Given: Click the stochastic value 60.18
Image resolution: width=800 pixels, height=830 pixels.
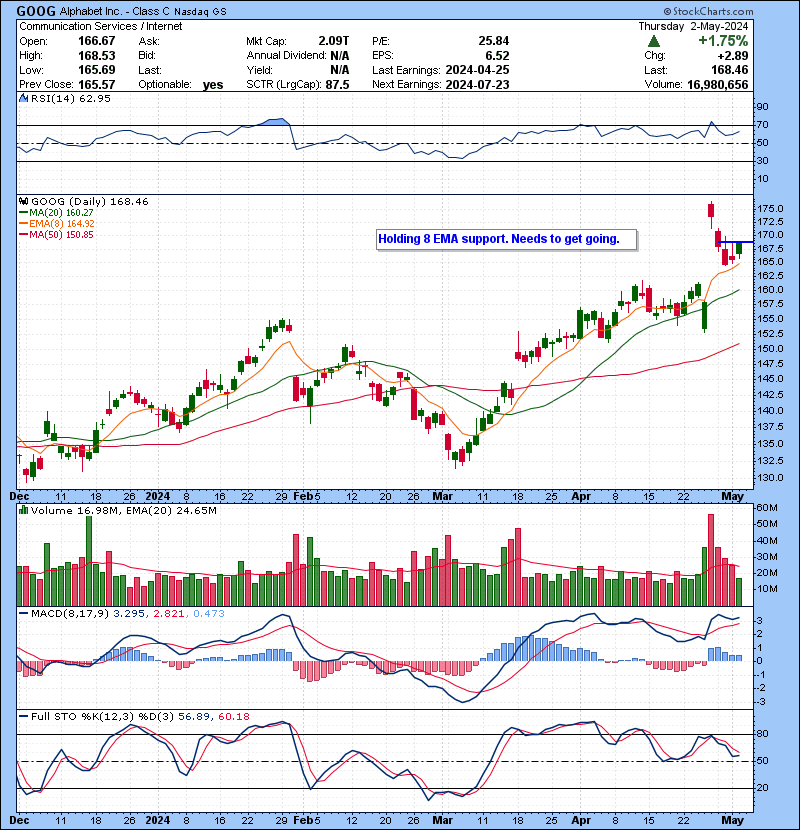Looking at the screenshot, I should [233, 716].
